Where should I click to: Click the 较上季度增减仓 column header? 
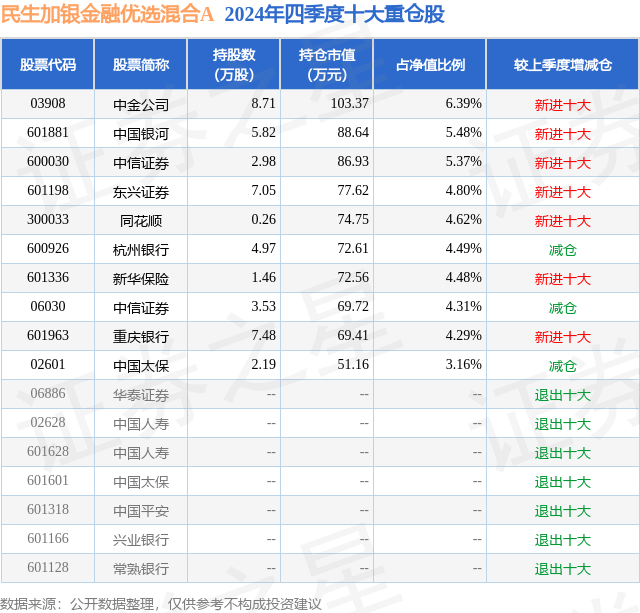[x=562, y=64]
